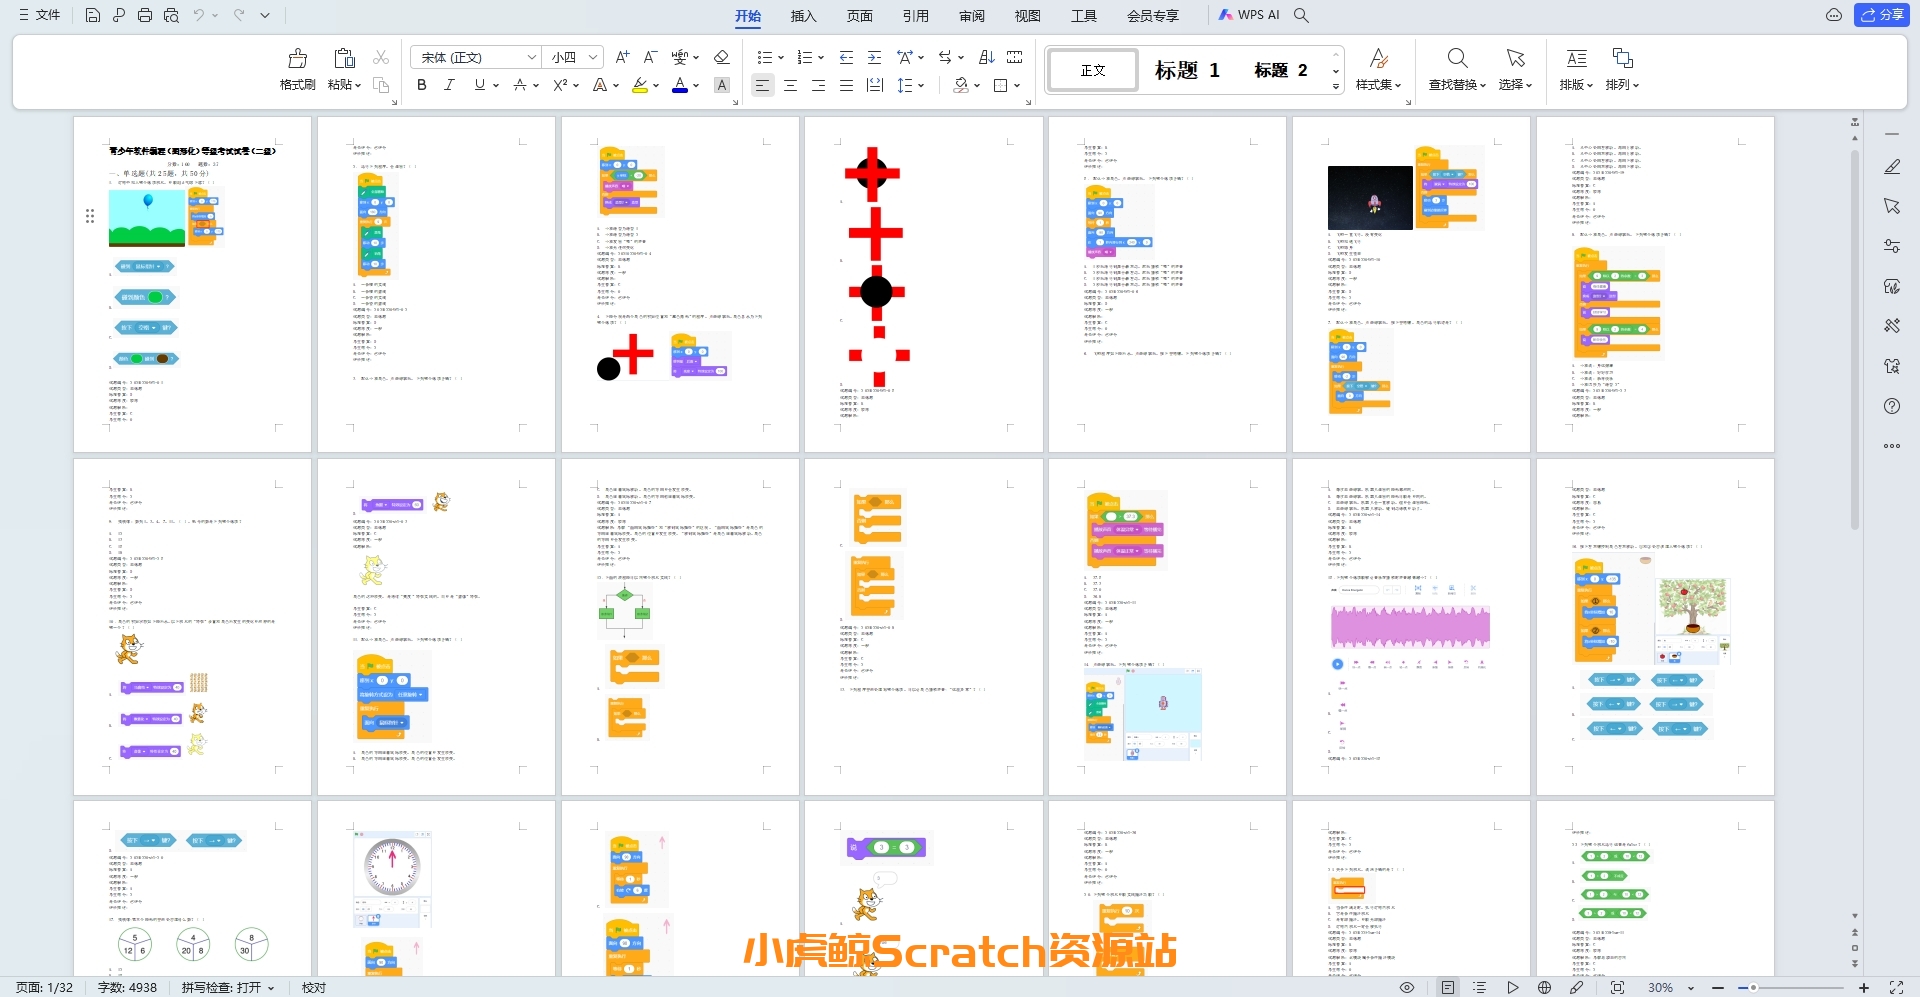Align paragraph to the right

[x=818, y=85]
